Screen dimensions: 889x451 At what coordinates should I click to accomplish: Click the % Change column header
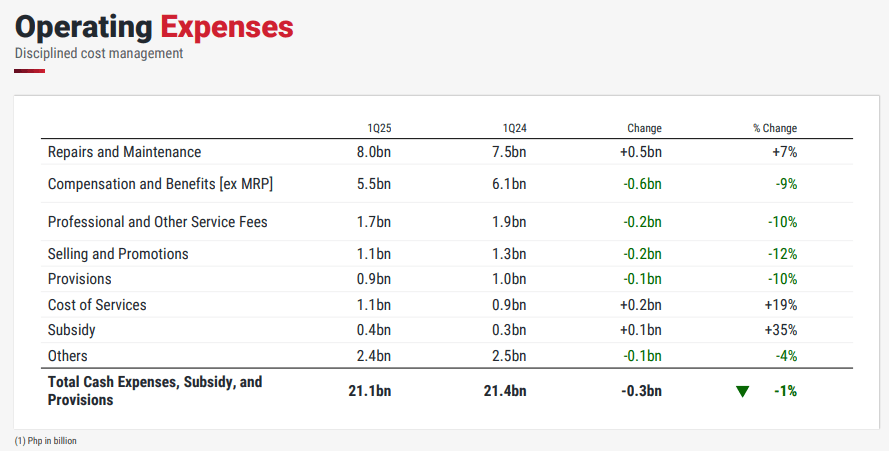775,128
